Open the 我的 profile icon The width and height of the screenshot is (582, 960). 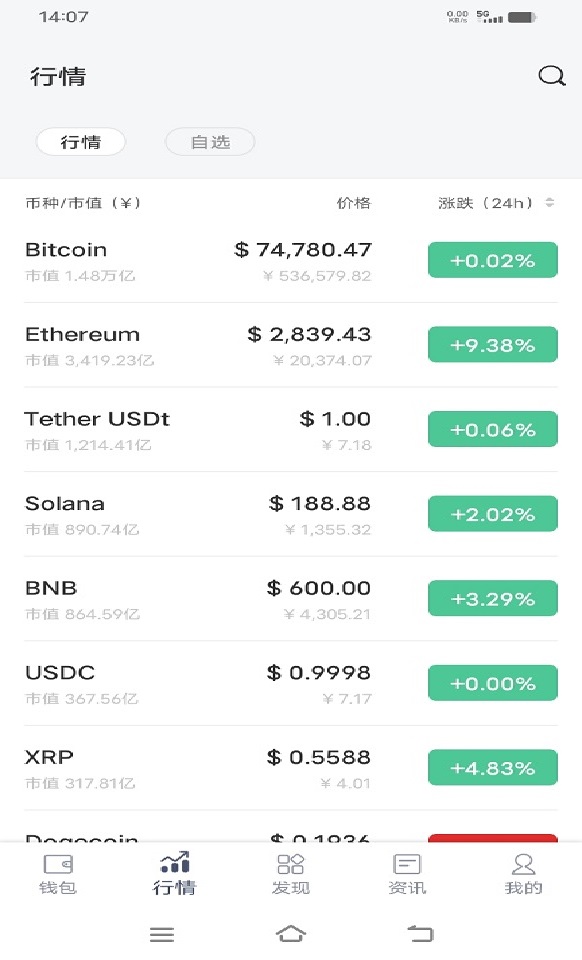point(523,864)
